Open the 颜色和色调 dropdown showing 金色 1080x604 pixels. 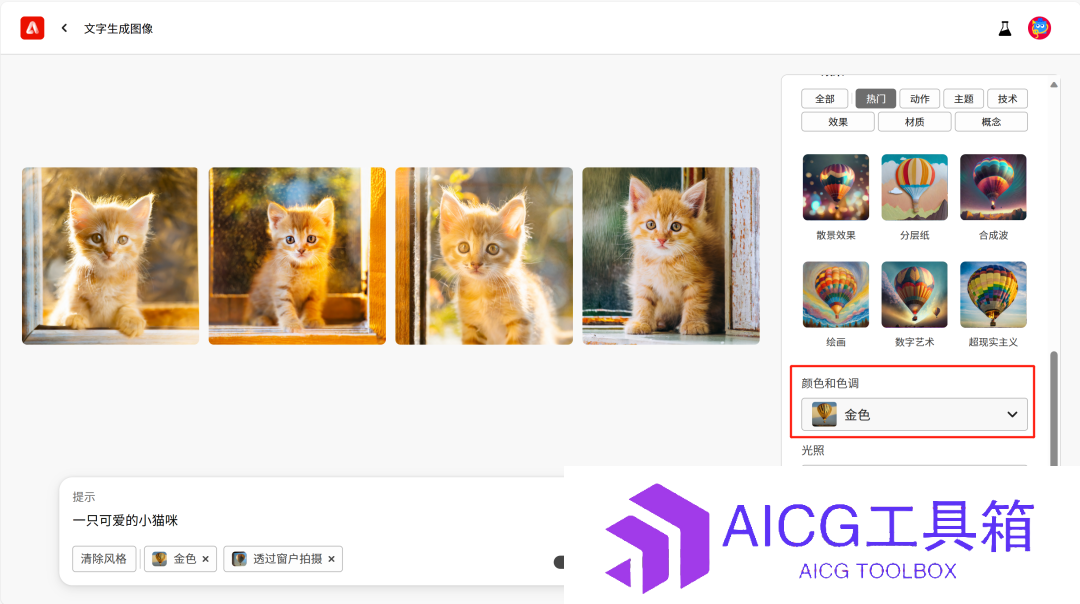click(x=914, y=415)
